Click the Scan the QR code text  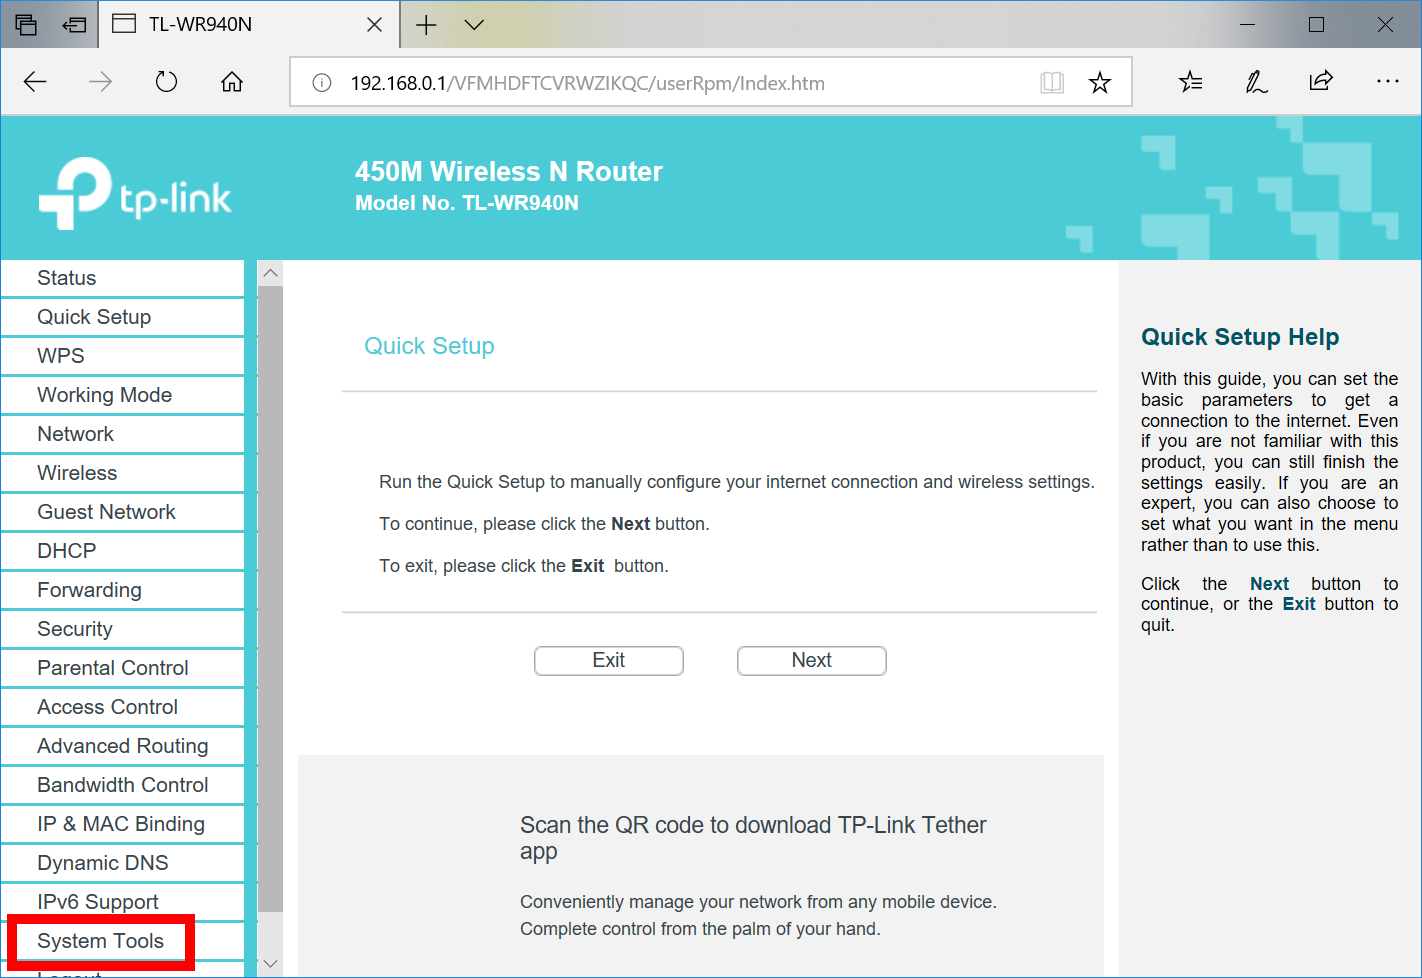click(753, 838)
